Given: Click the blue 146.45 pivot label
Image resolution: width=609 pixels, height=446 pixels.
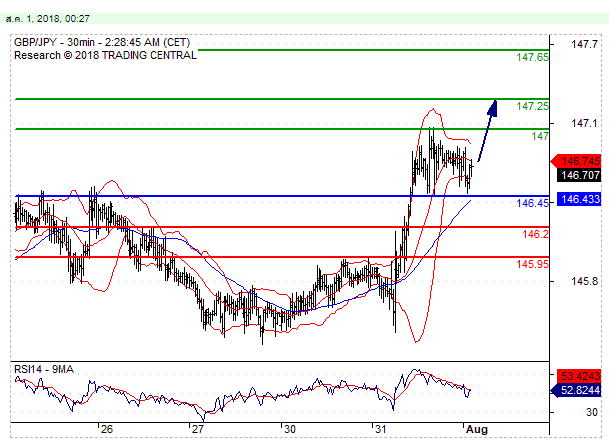Looking at the screenshot, I should coord(532,203).
